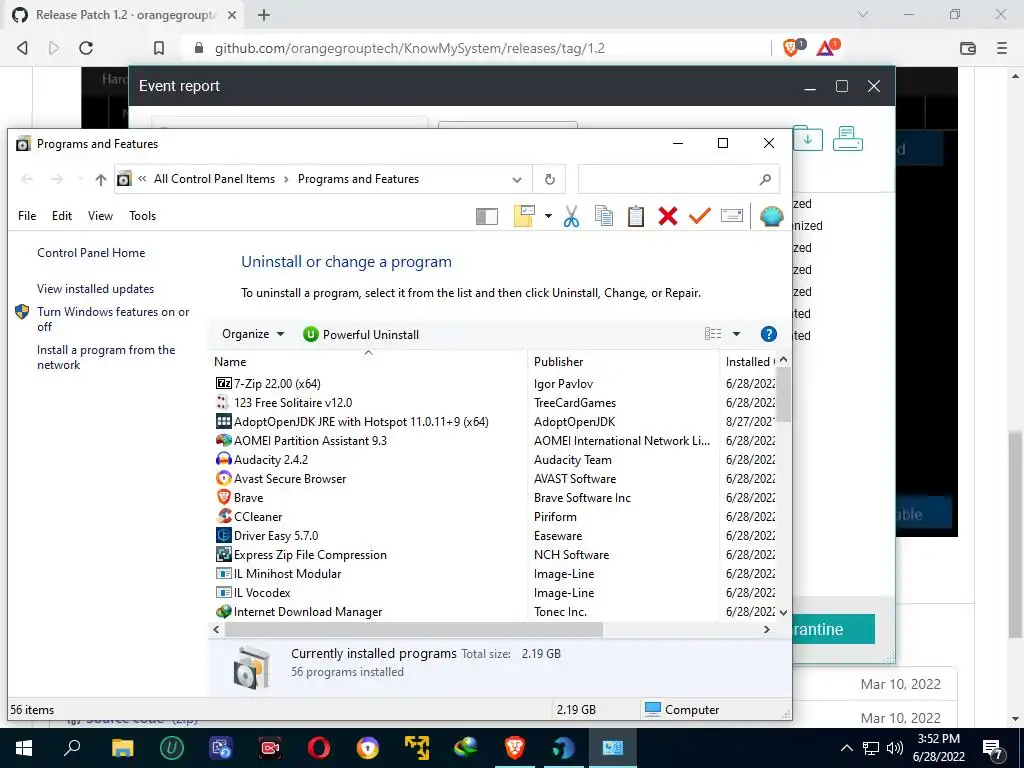Screen dimensions: 1024x768
Task: Select CCleaner in the programs list
Action: [258, 517]
